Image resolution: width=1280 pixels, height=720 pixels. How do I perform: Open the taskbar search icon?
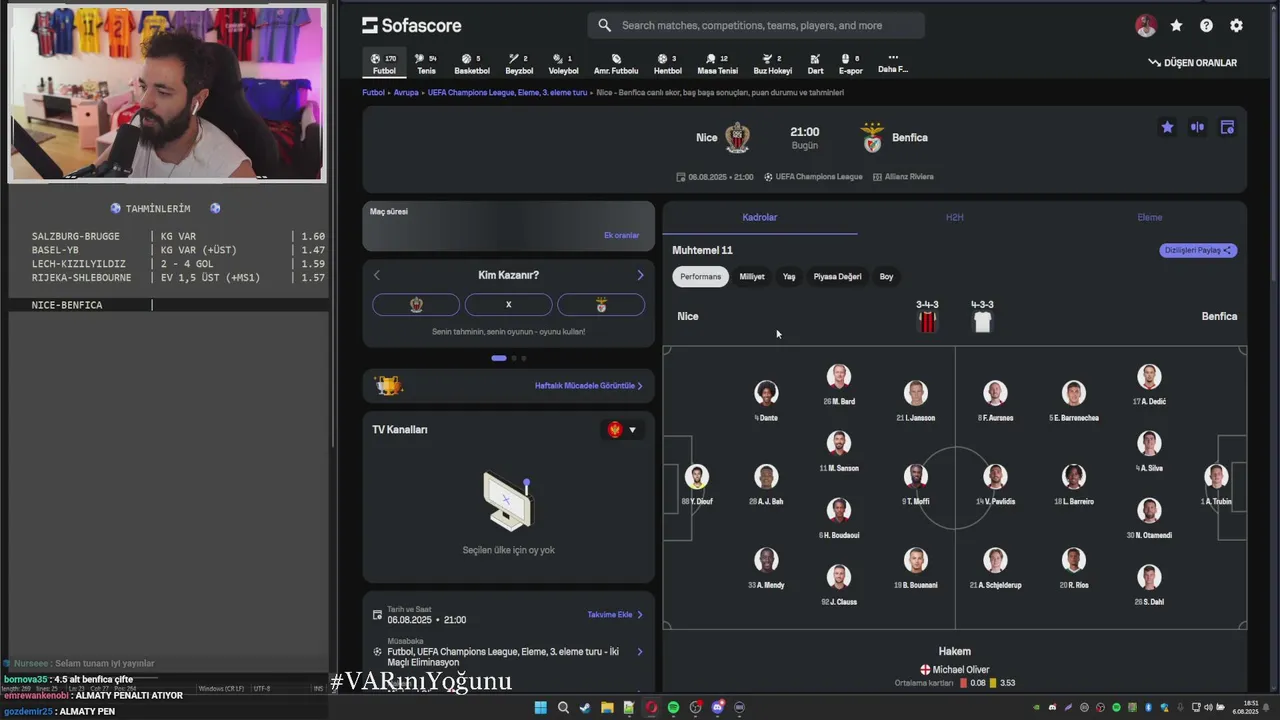pyautogui.click(x=563, y=707)
